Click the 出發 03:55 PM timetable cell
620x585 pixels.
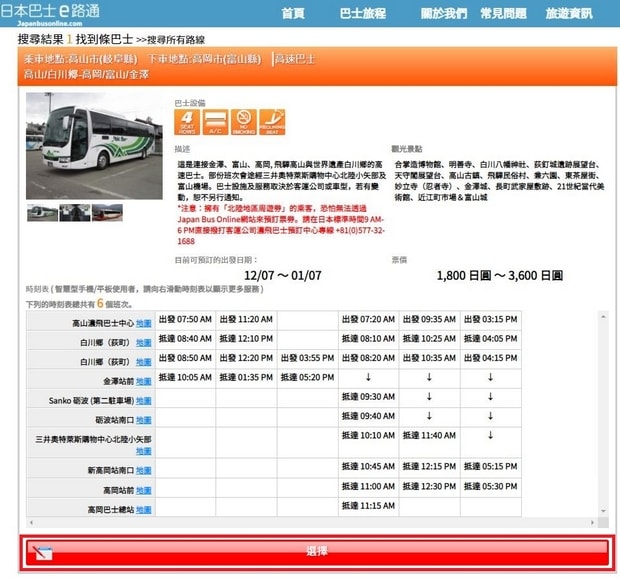click(x=308, y=358)
